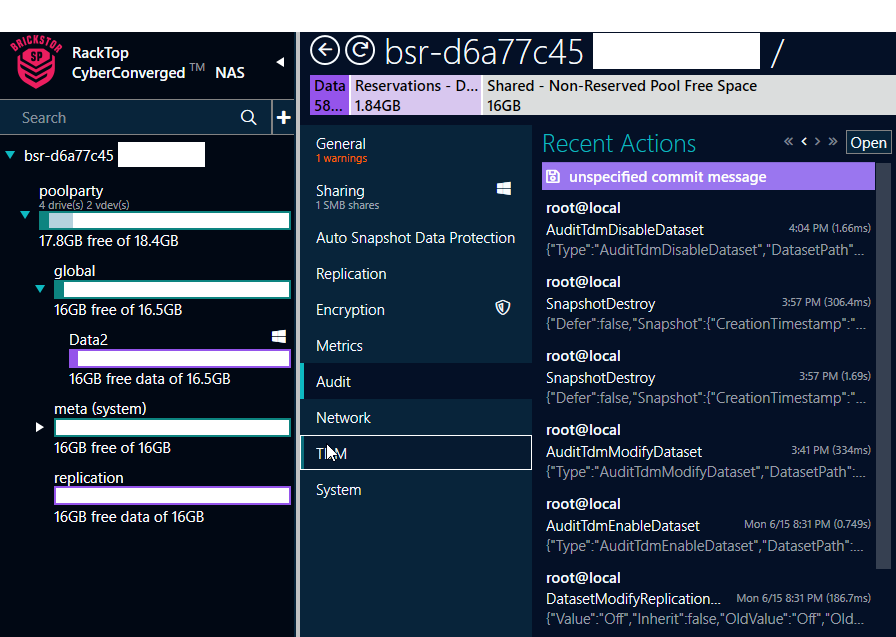Expand the meta (system) node
The image size is (896, 637).
point(39,427)
